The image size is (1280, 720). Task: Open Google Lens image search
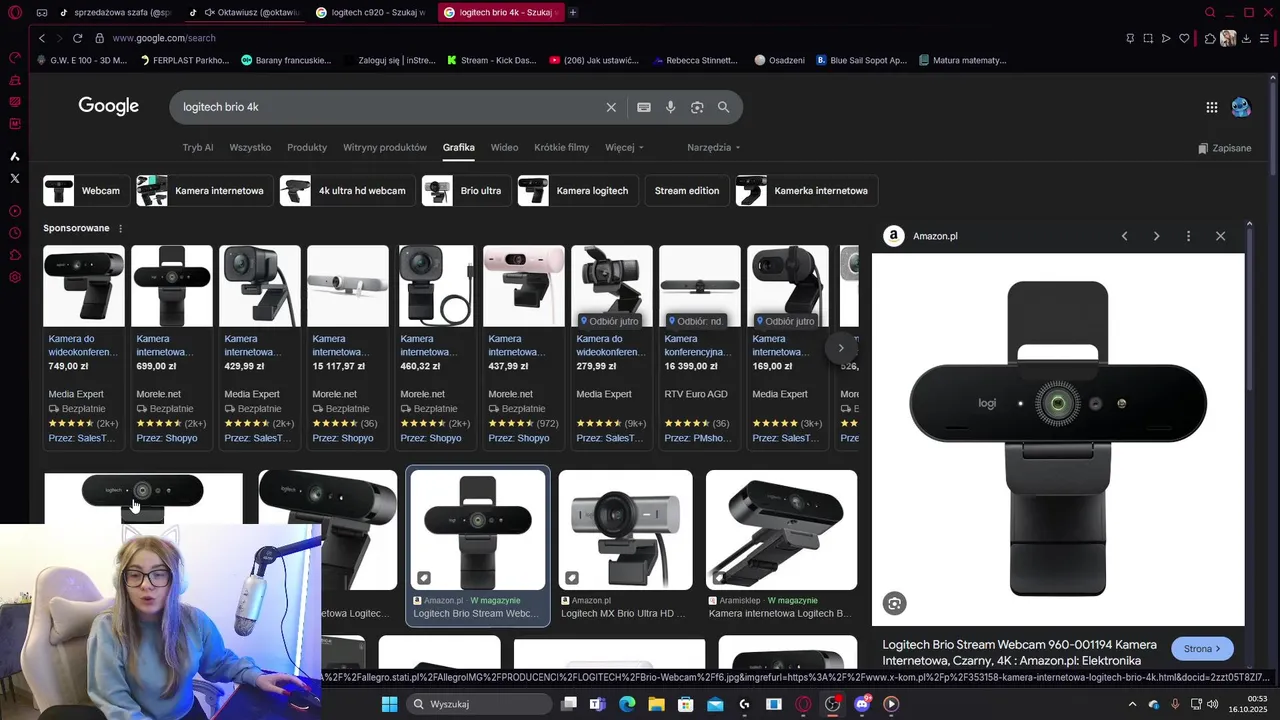[697, 107]
